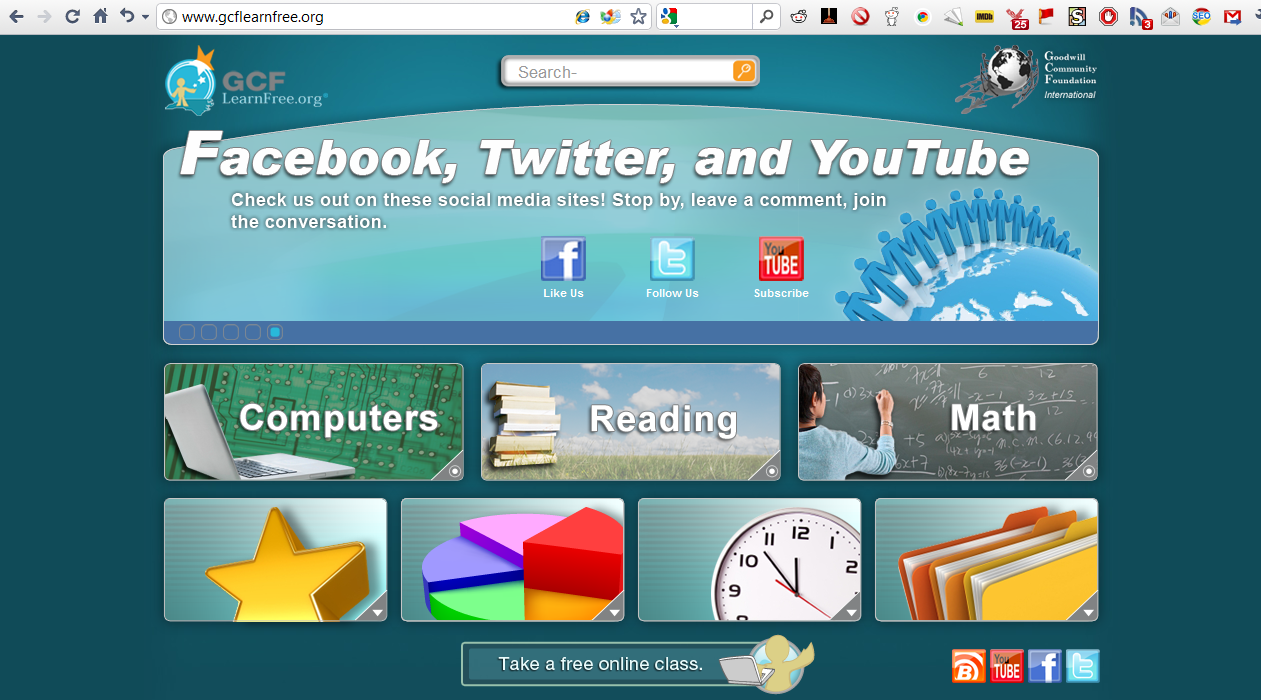Open the Math topic tile

pos(948,422)
